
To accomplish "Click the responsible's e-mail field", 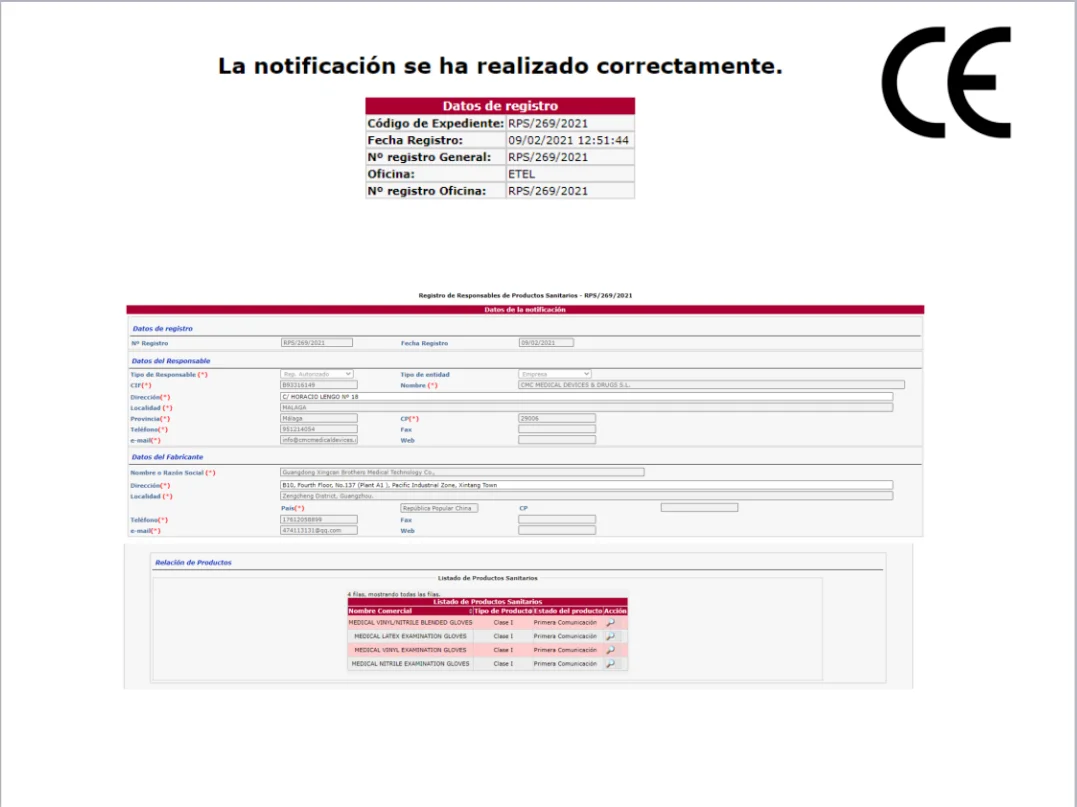I will [x=318, y=440].
